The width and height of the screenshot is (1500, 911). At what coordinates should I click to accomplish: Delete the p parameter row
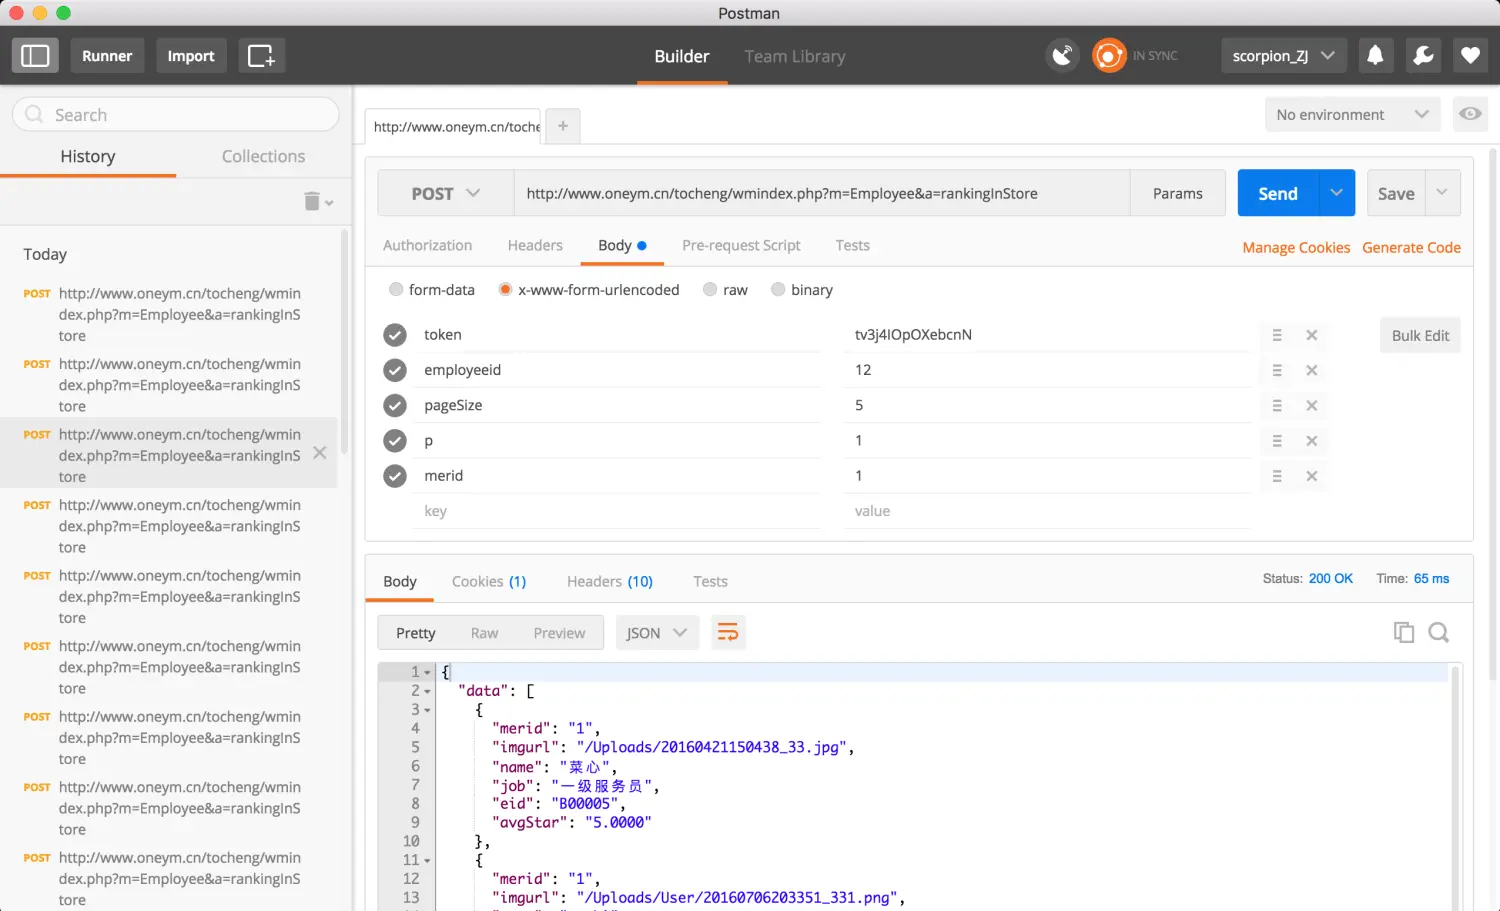(x=1312, y=441)
